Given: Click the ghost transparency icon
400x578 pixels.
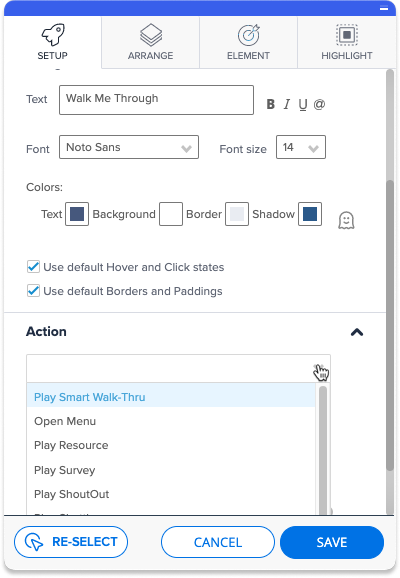Looking at the screenshot, I should pyautogui.click(x=346, y=220).
